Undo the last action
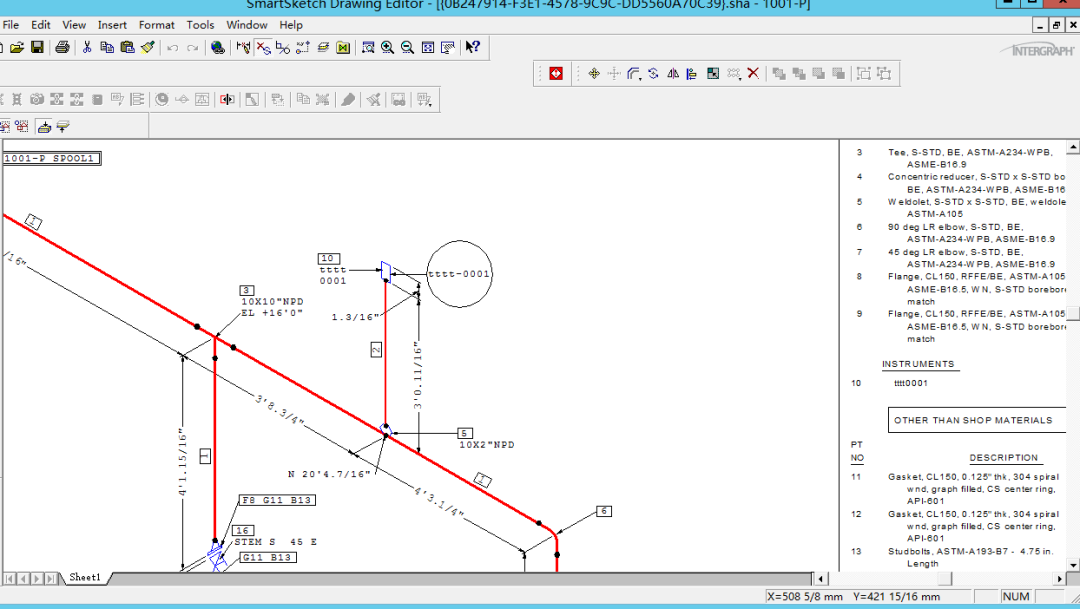Image resolution: width=1080 pixels, height=609 pixels. pyautogui.click(x=173, y=47)
